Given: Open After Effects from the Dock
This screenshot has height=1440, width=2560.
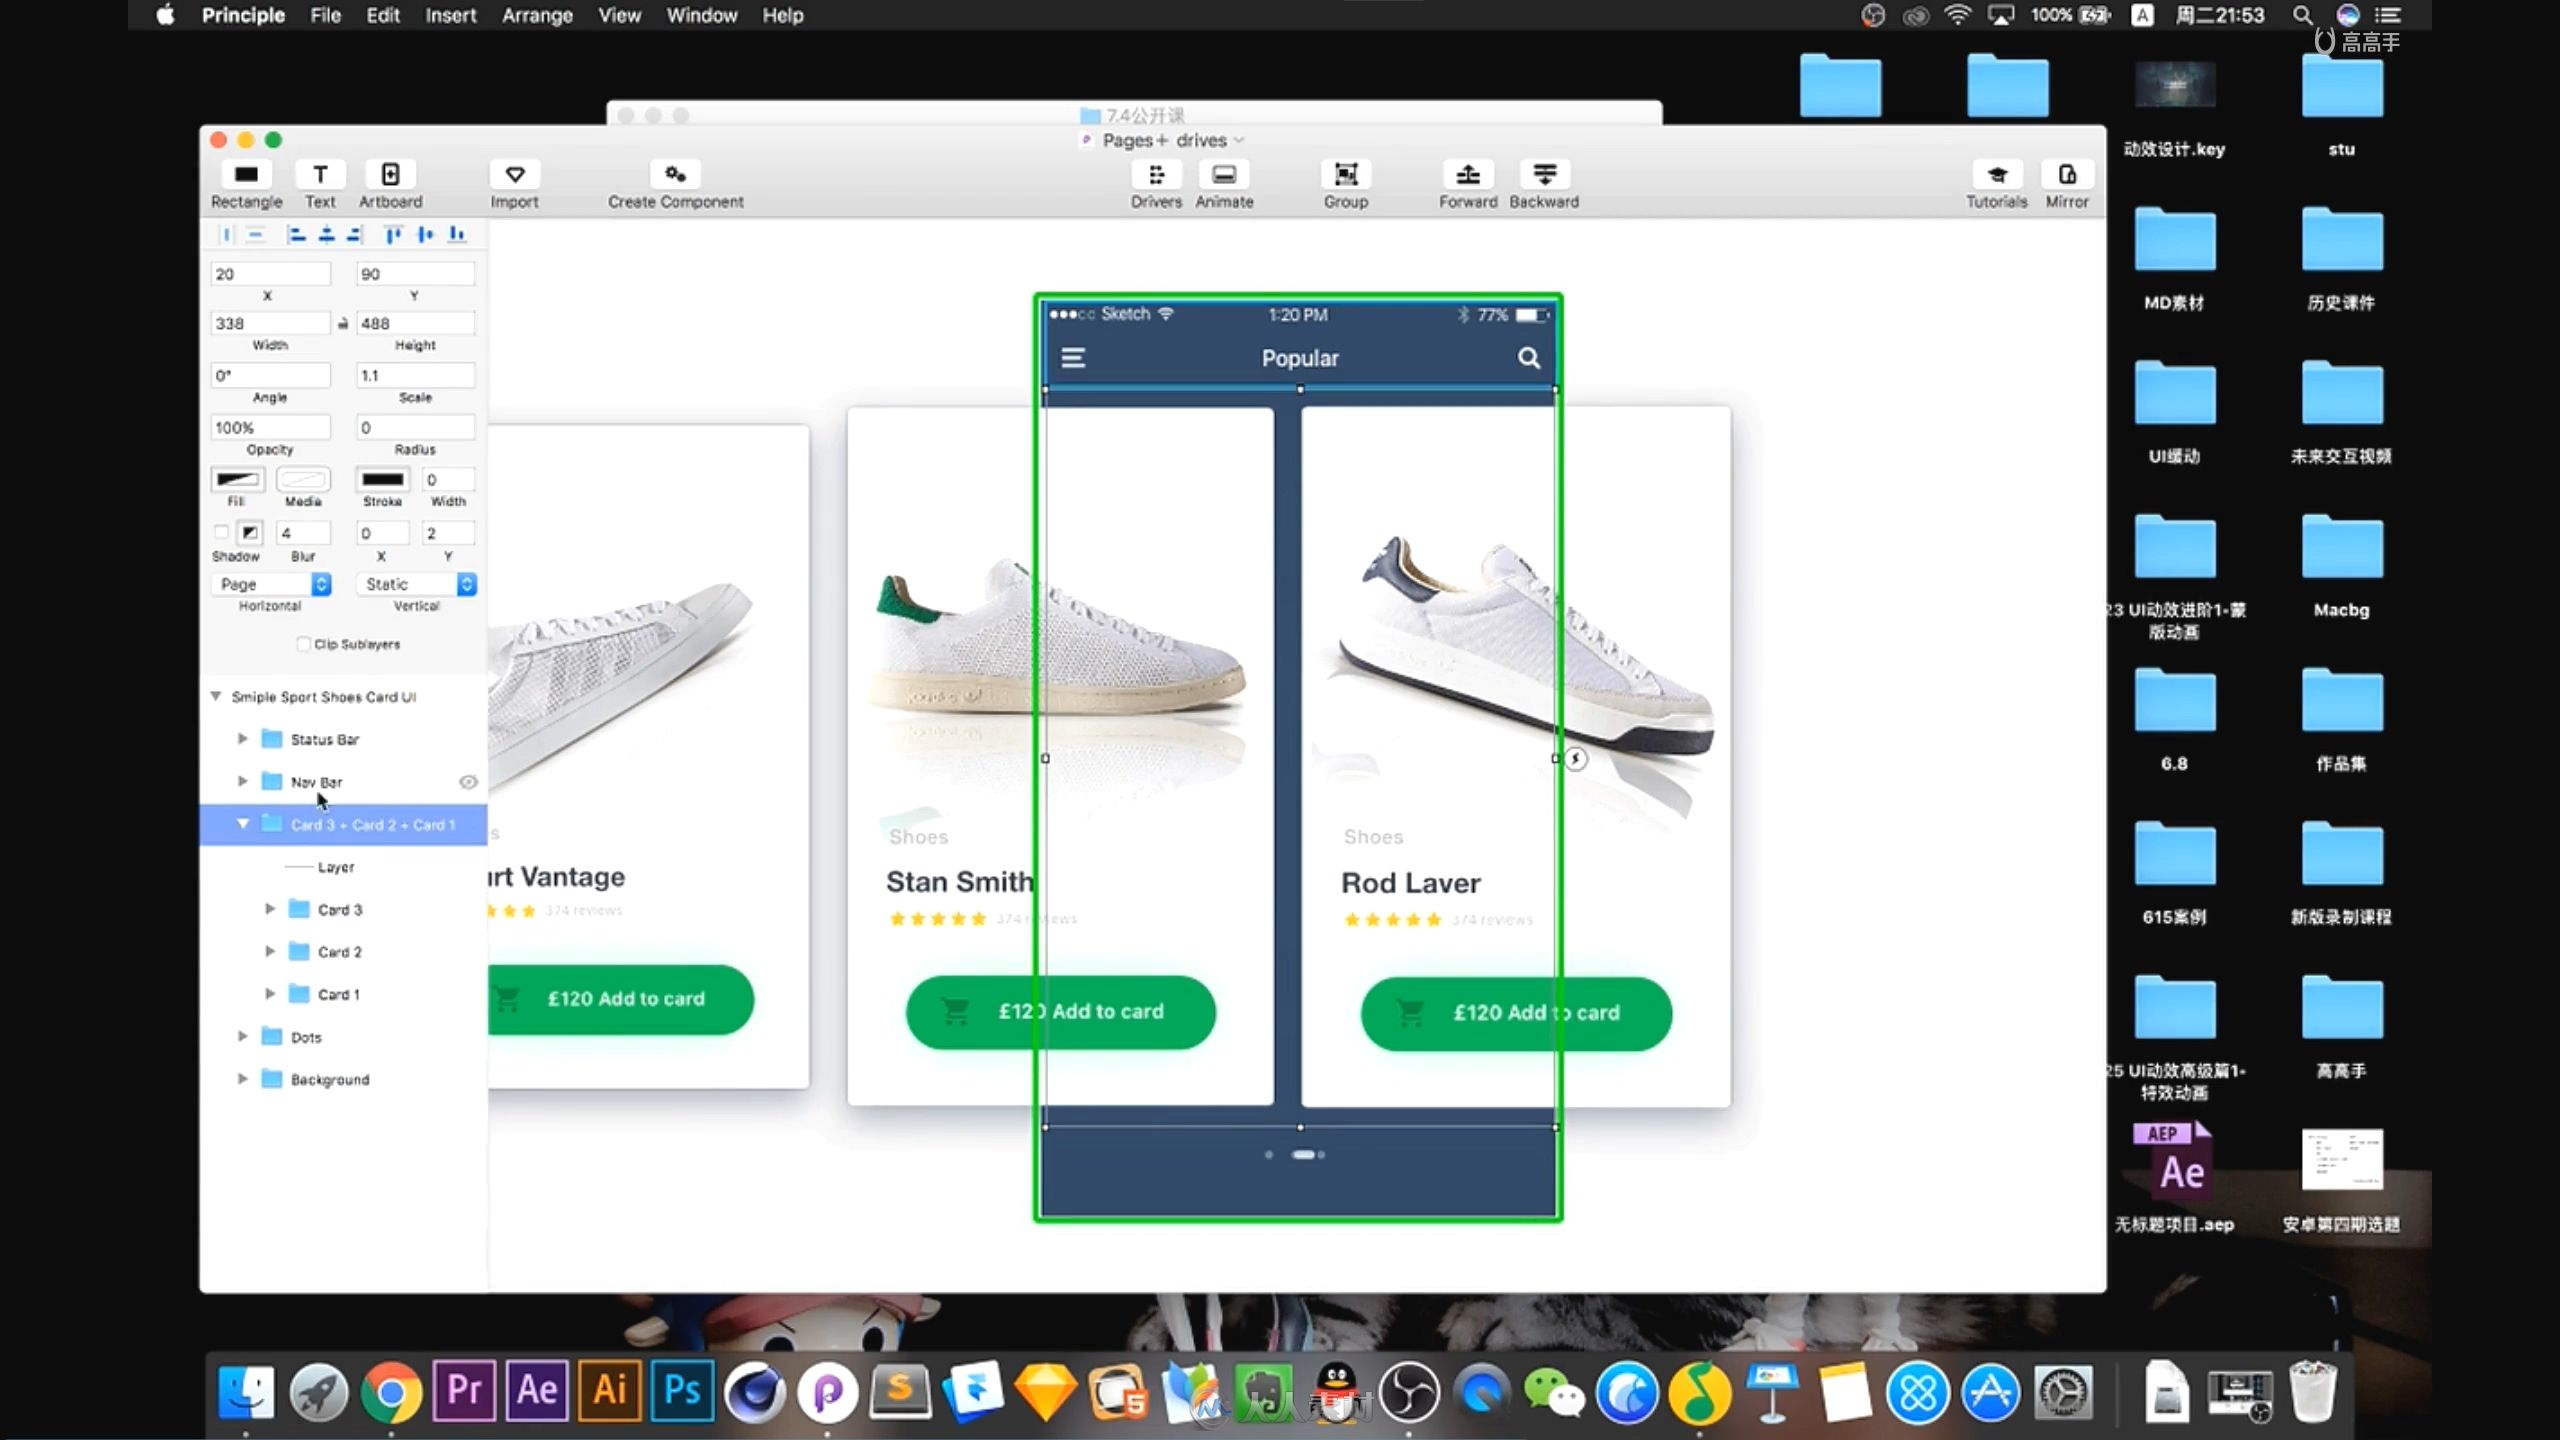Looking at the screenshot, I should click(x=537, y=1391).
